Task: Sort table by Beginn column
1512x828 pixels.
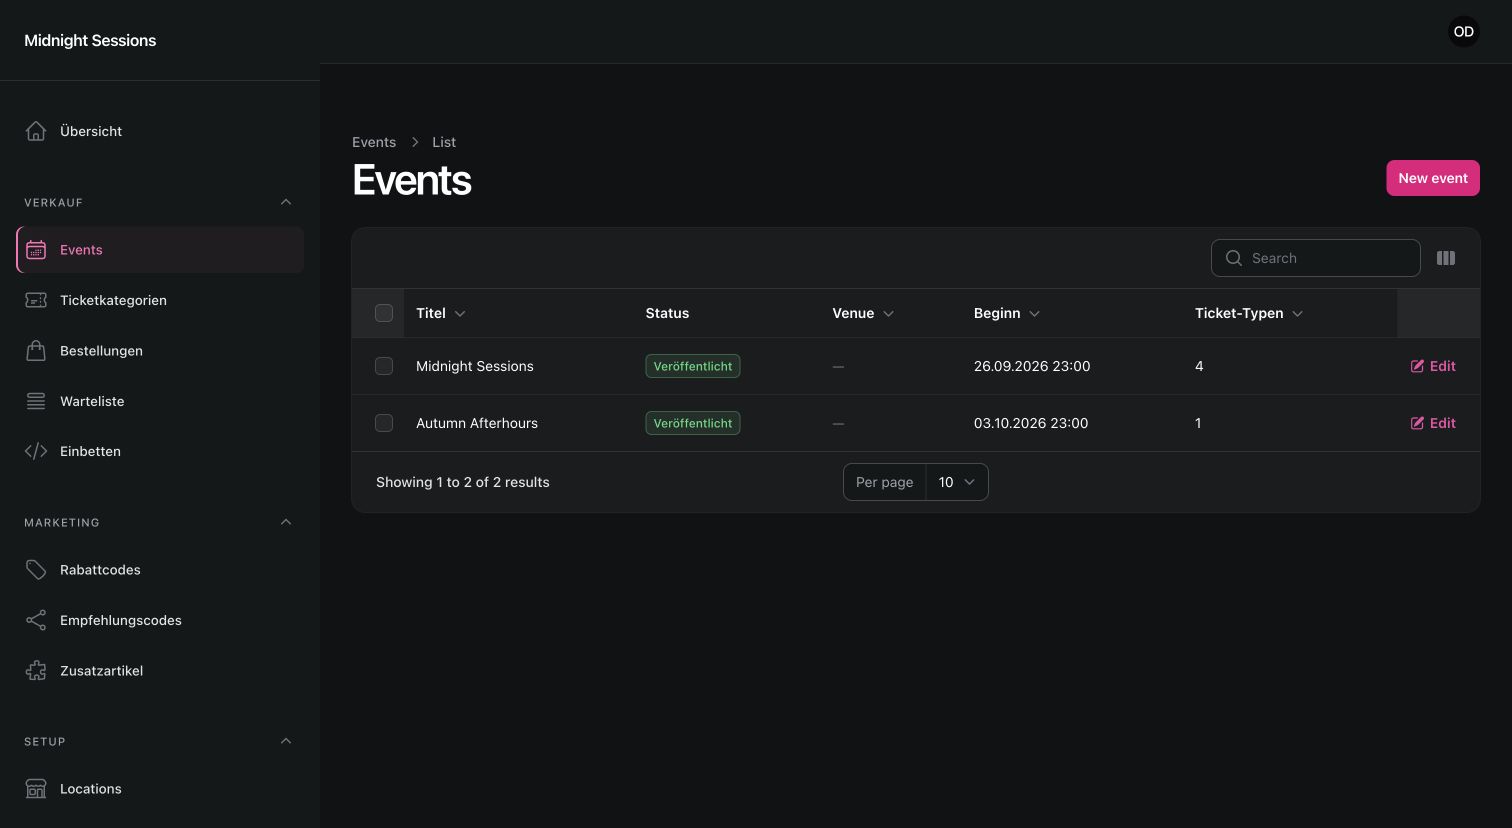Action: [1007, 313]
